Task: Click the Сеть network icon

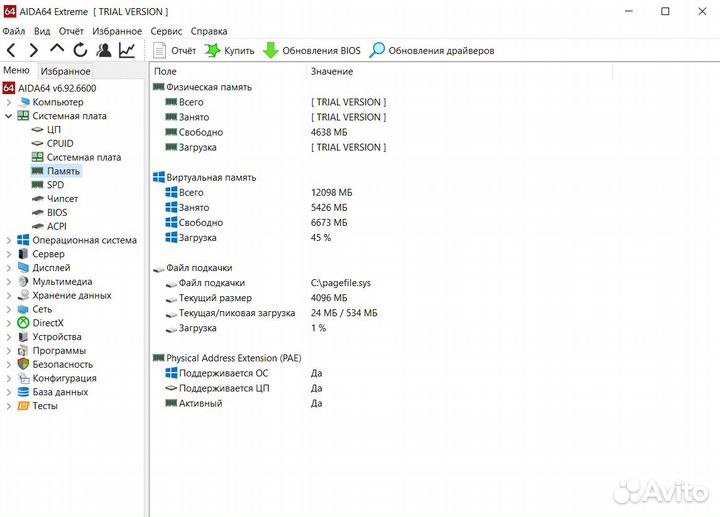Action: [x=23, y=309]
